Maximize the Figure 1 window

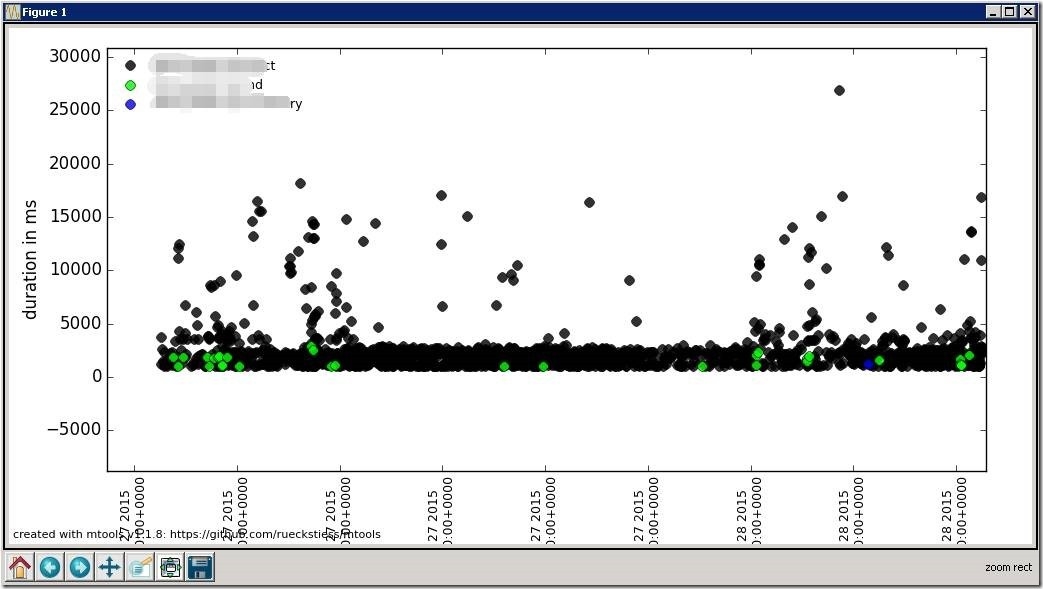[1010, 11]
